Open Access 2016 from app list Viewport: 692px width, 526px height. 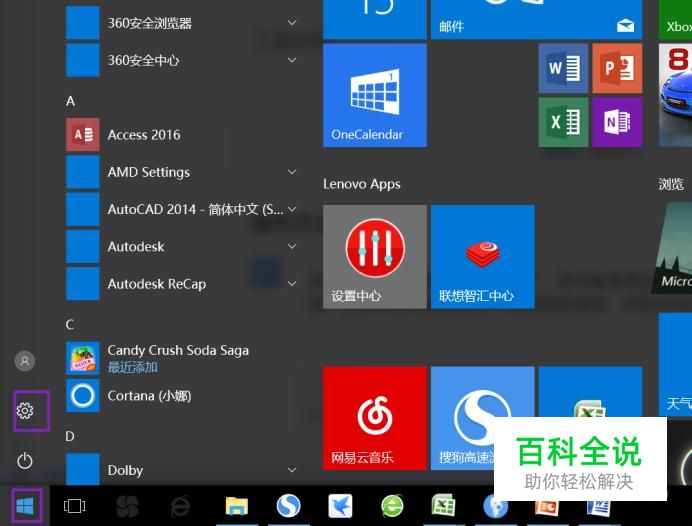181,135
